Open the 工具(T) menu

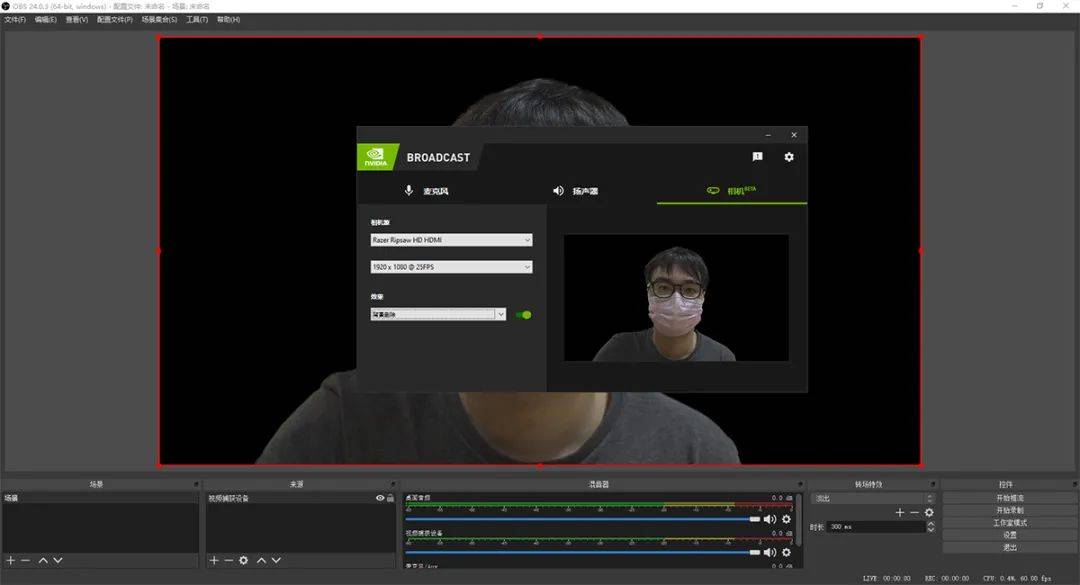[x=196, y=19]
